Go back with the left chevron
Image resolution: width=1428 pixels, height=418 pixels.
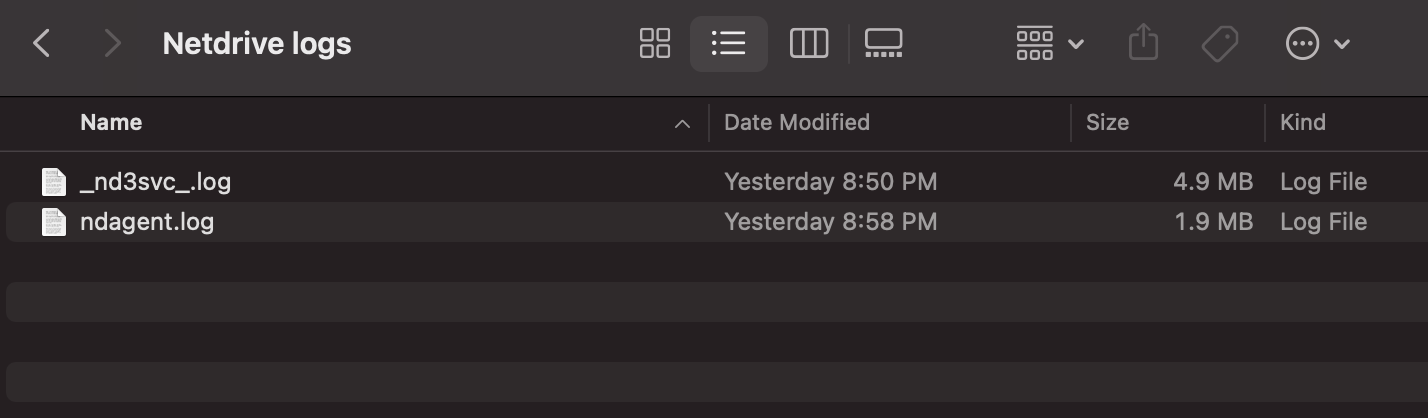pyautogui.click(x=42, y=43)
